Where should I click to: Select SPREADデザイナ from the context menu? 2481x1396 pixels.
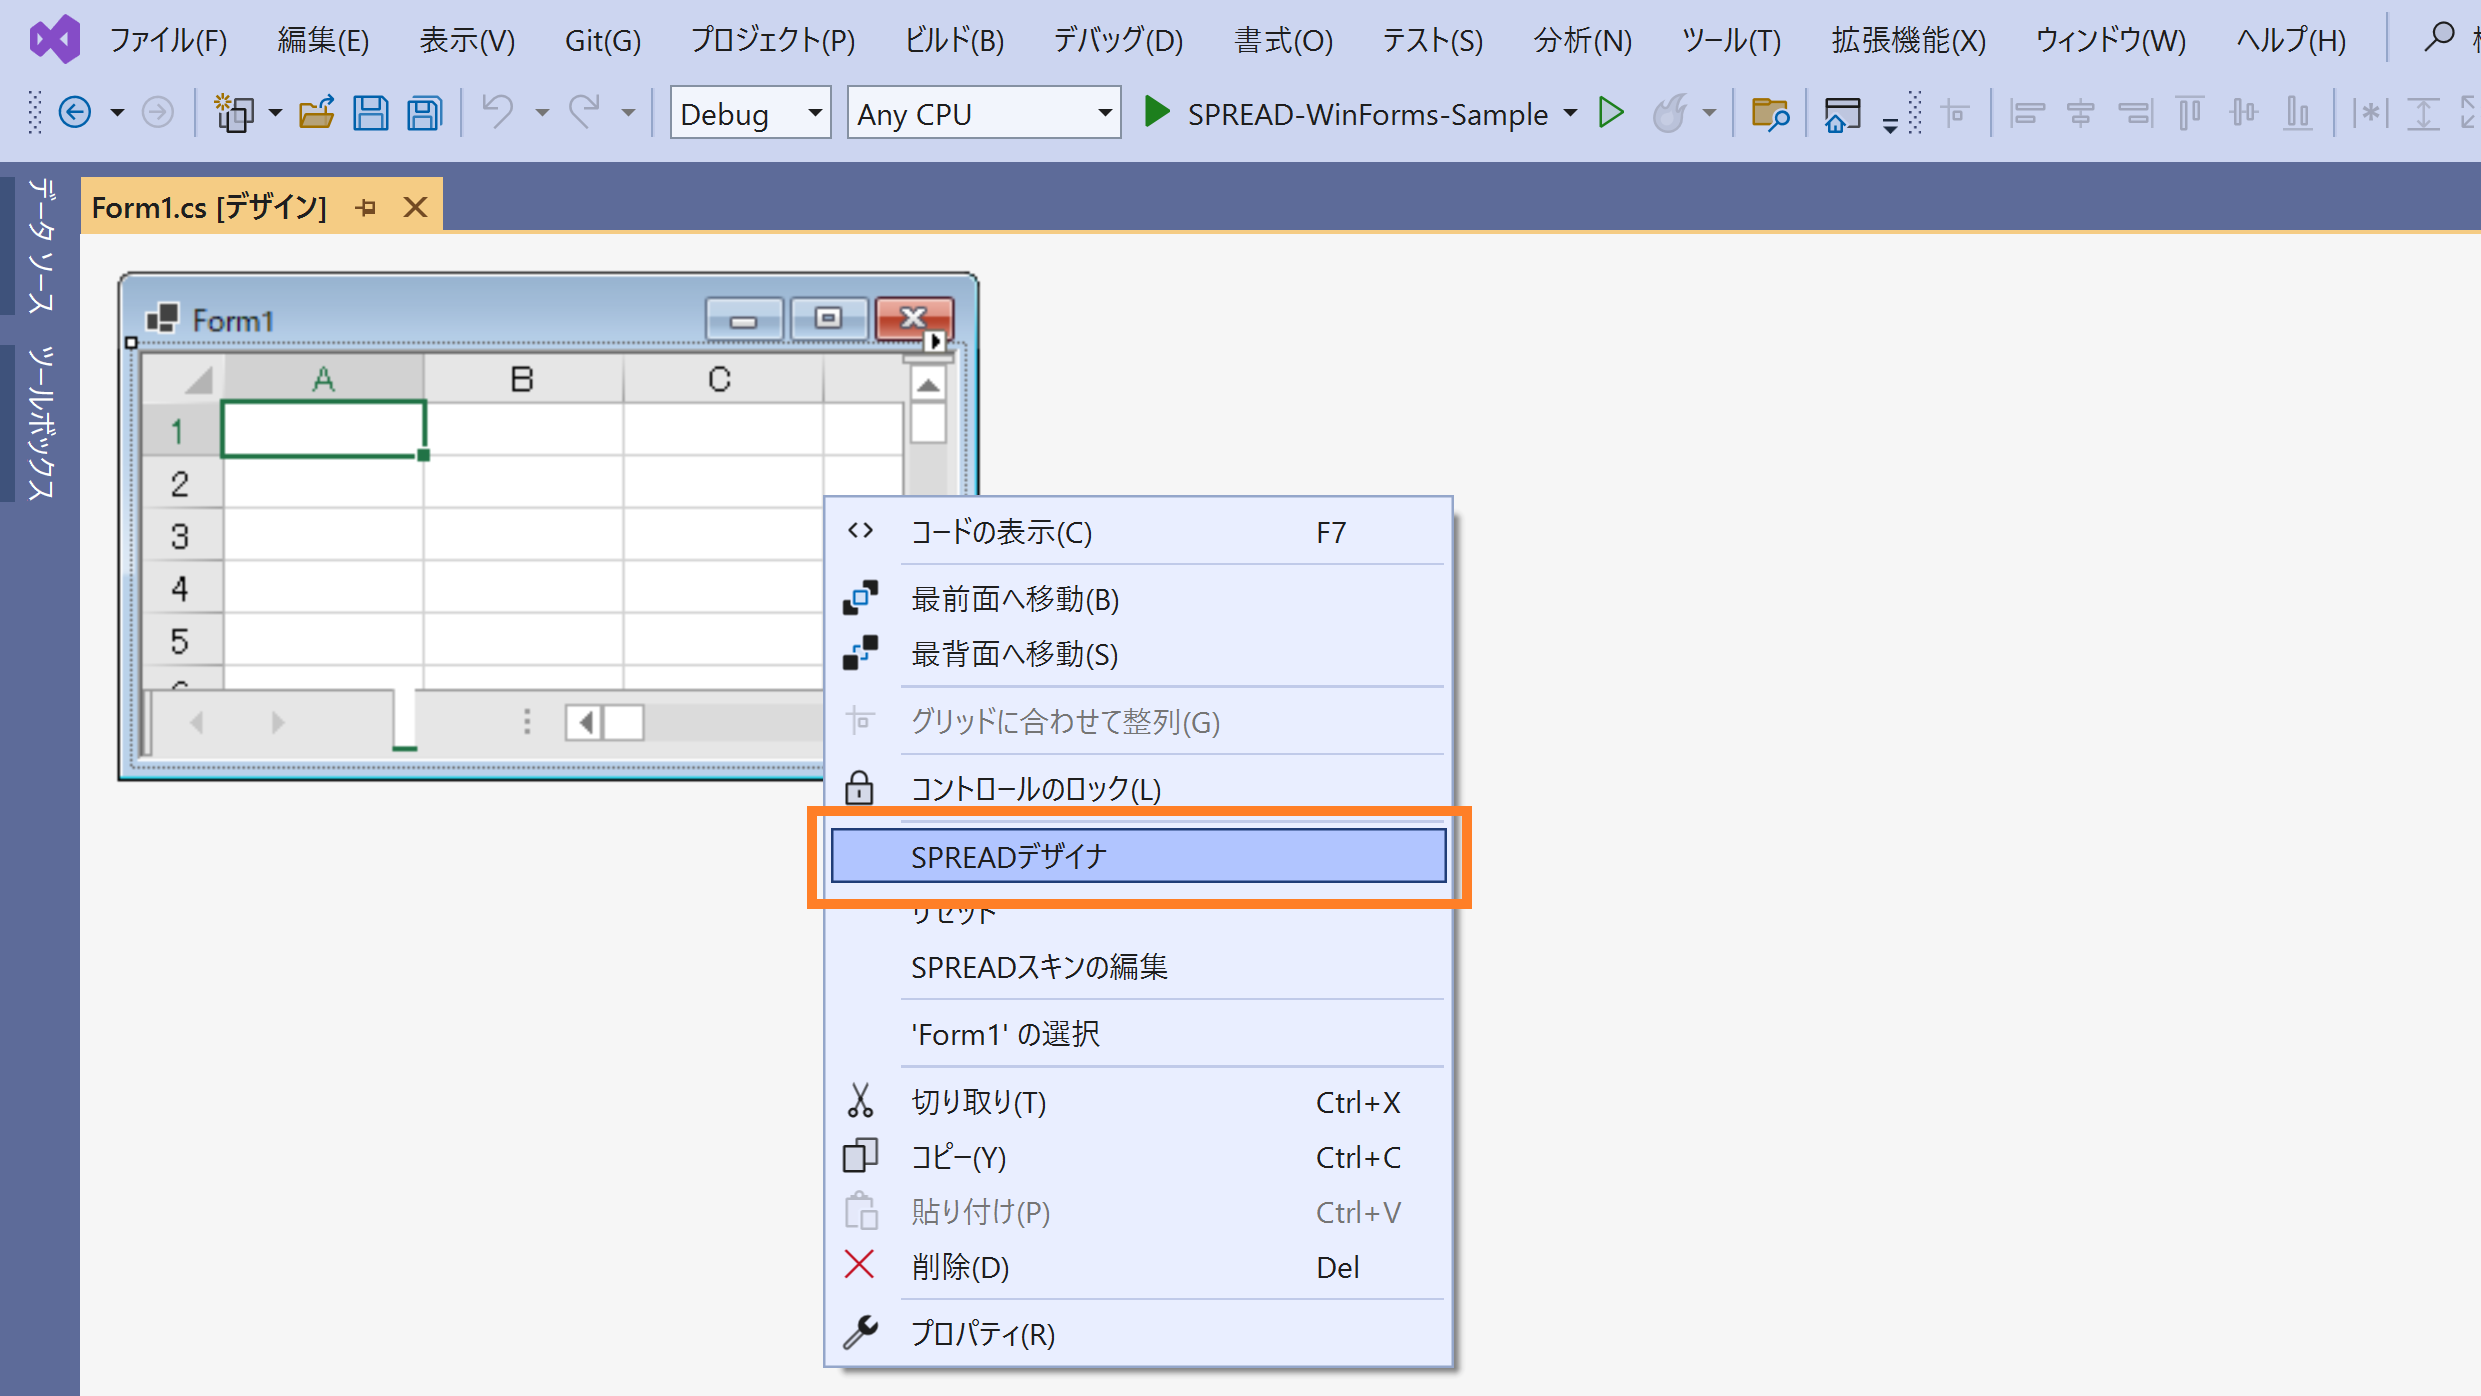pyautogui.click(x=1138, y=856)
